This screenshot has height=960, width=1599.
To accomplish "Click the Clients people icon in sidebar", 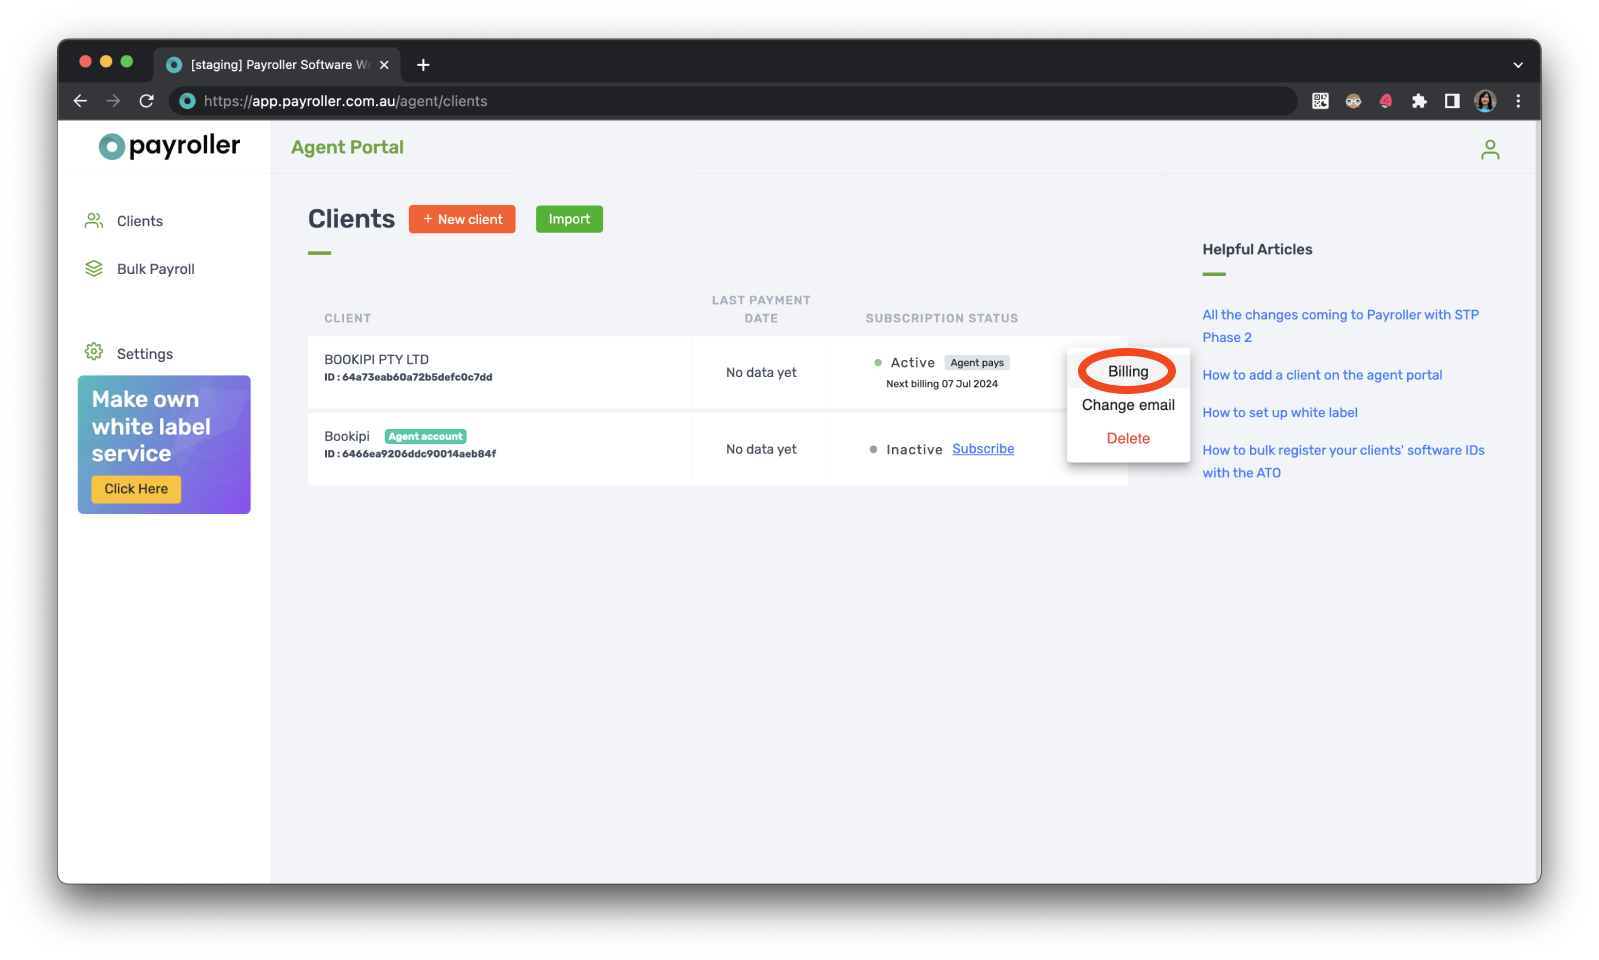I will click(x=94, y=220).
